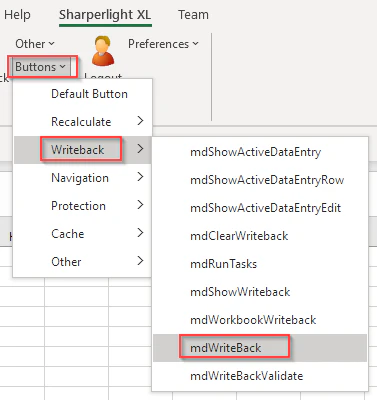Select mdShowWriteback option
The image size is (377, 400).
(260, 292)
